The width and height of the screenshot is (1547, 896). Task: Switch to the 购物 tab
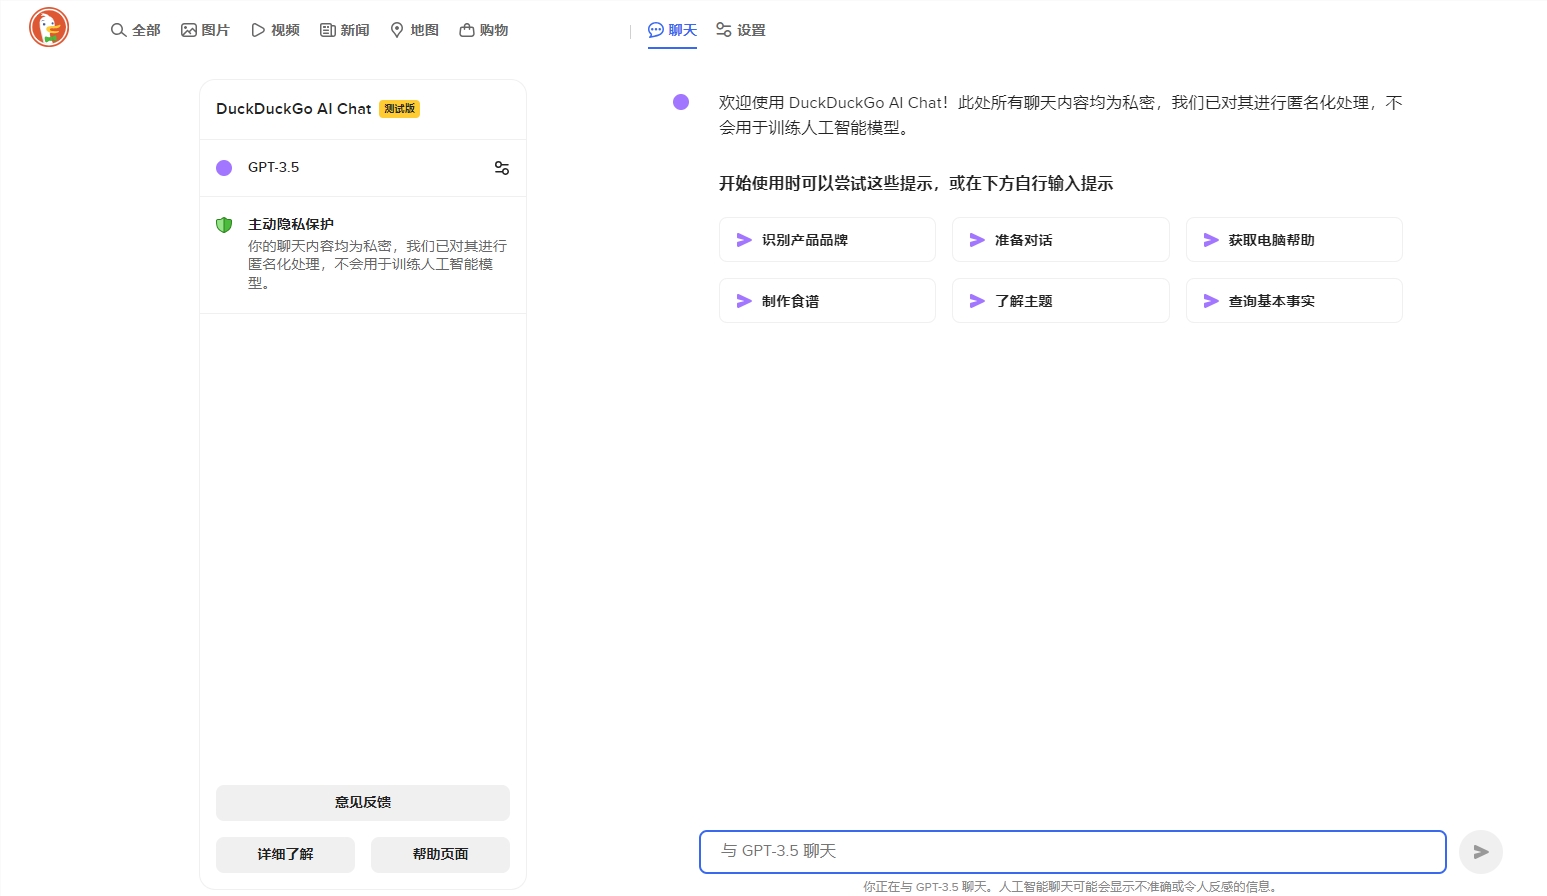(x=484, y=30)
